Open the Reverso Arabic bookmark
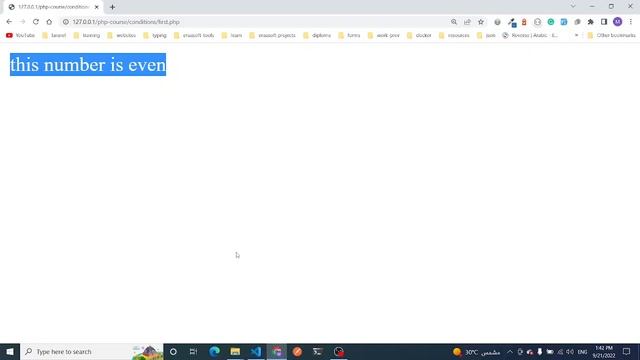This screenshot has height=360, width=640. 530,36
